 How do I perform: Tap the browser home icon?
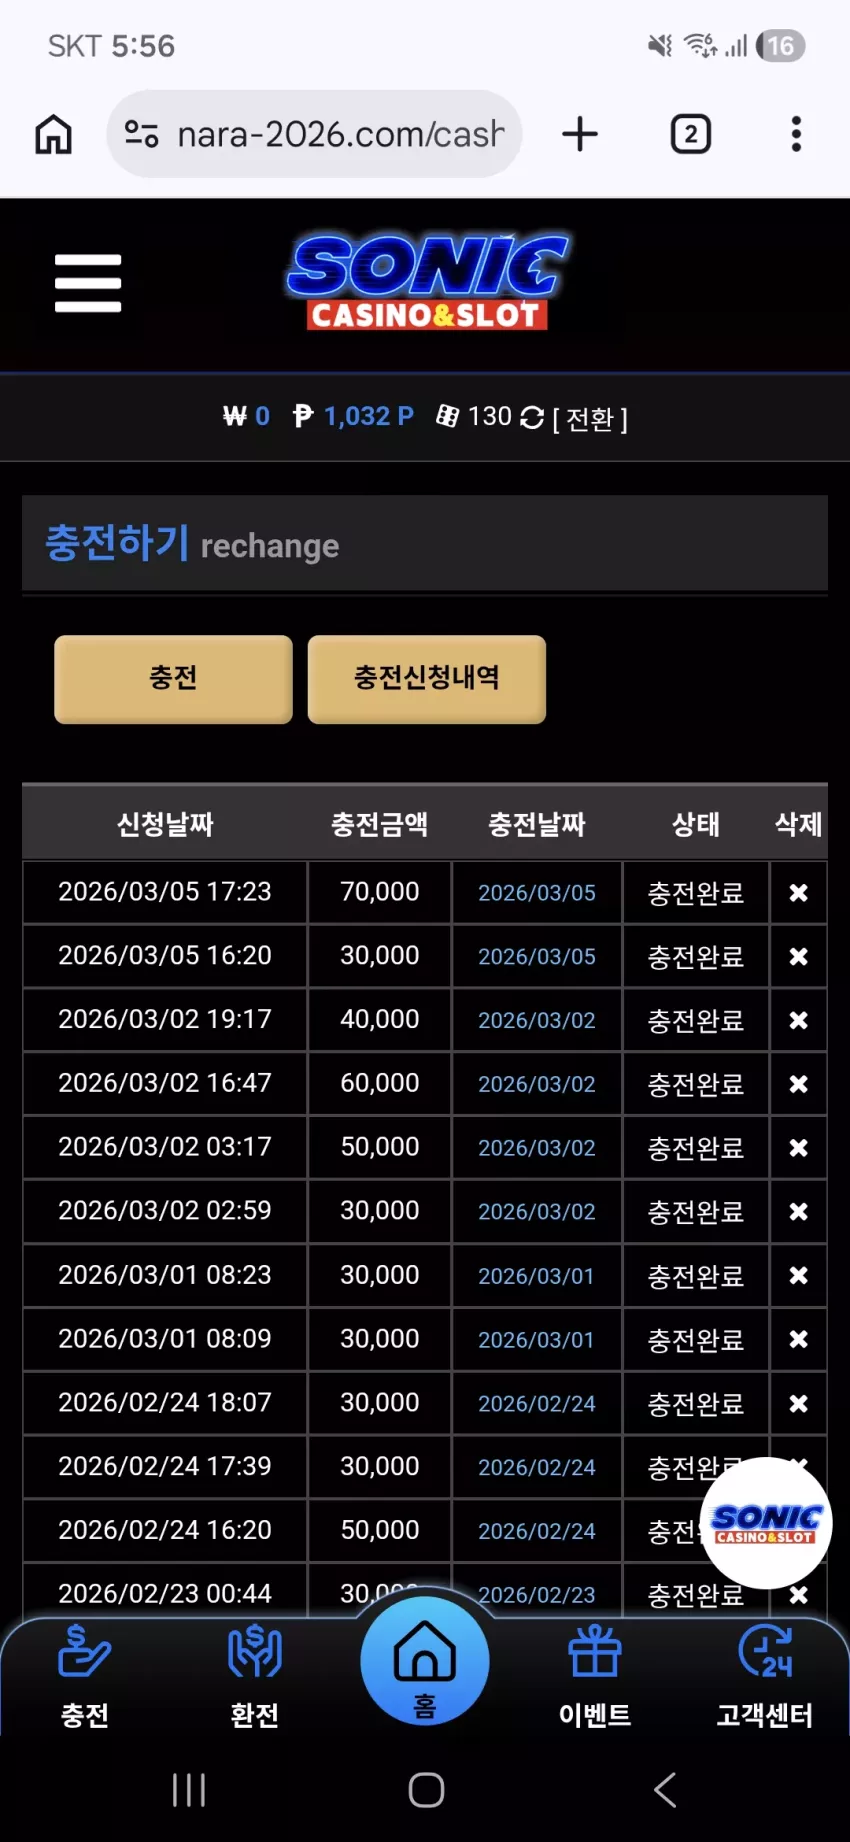tap(54, 134)
